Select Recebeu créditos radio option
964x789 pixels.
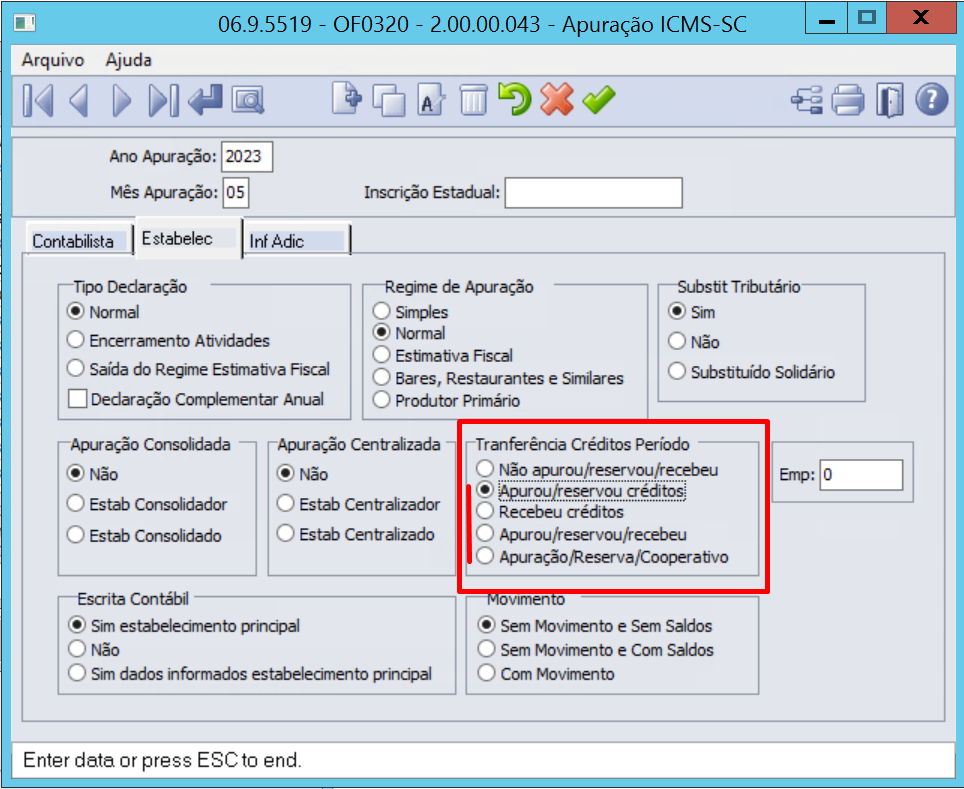486,512
